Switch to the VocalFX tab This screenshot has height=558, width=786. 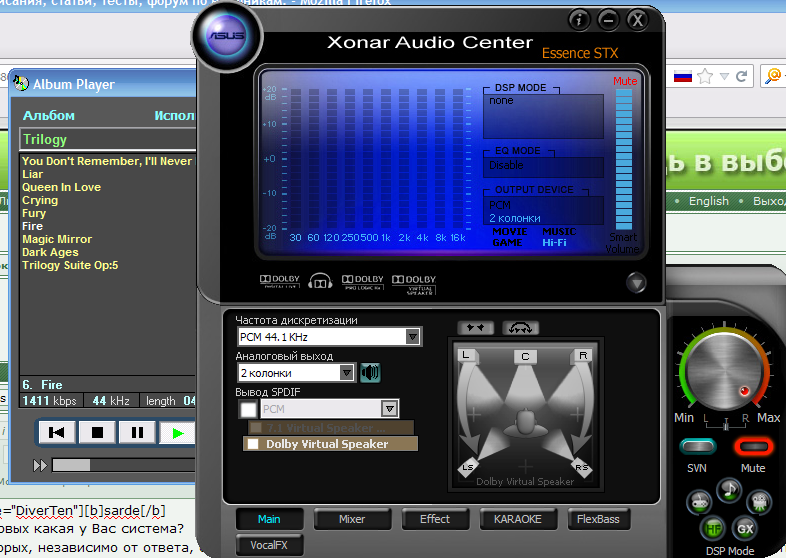coord(269,545)
